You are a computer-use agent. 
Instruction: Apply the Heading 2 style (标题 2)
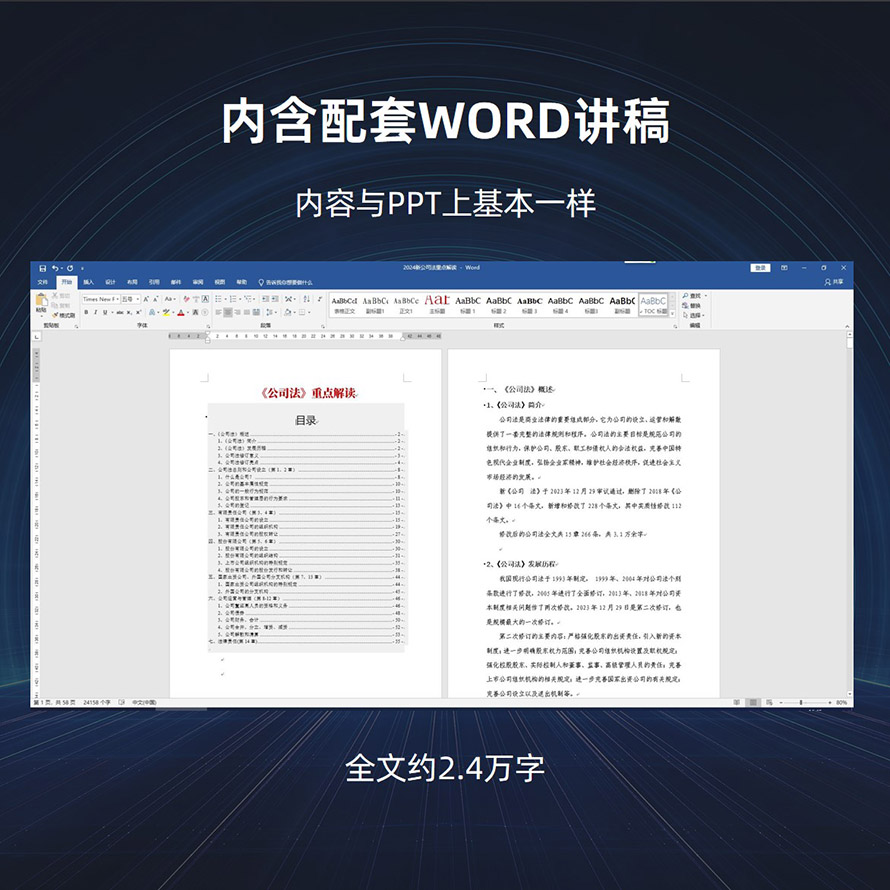498,305
